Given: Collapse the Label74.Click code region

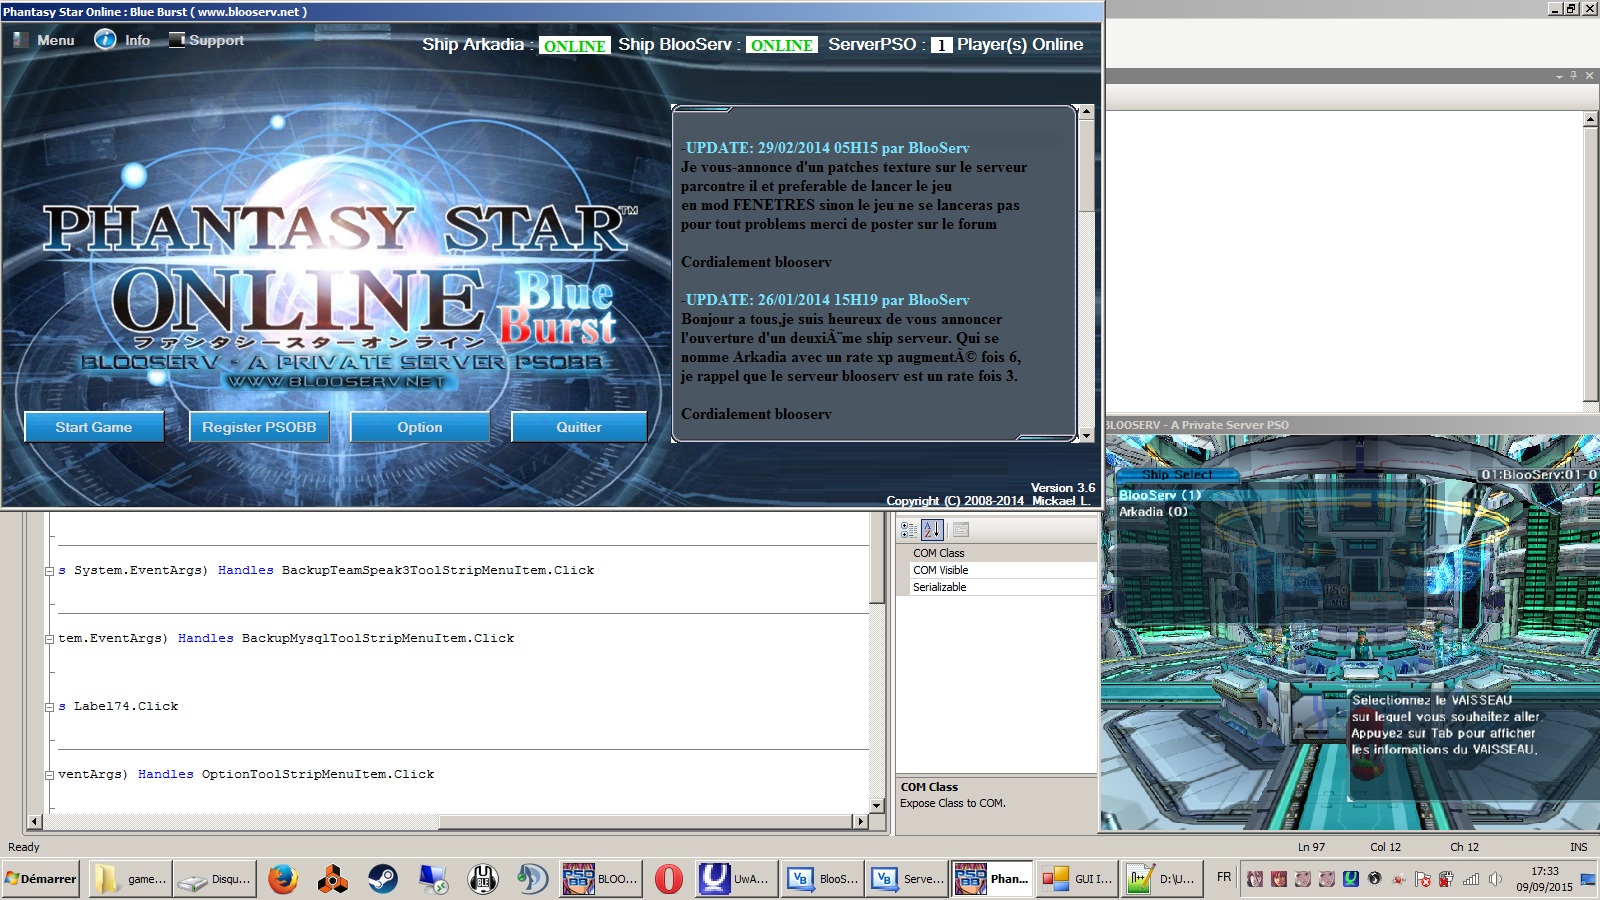Looking at the screenshot, I should (49, 707).
